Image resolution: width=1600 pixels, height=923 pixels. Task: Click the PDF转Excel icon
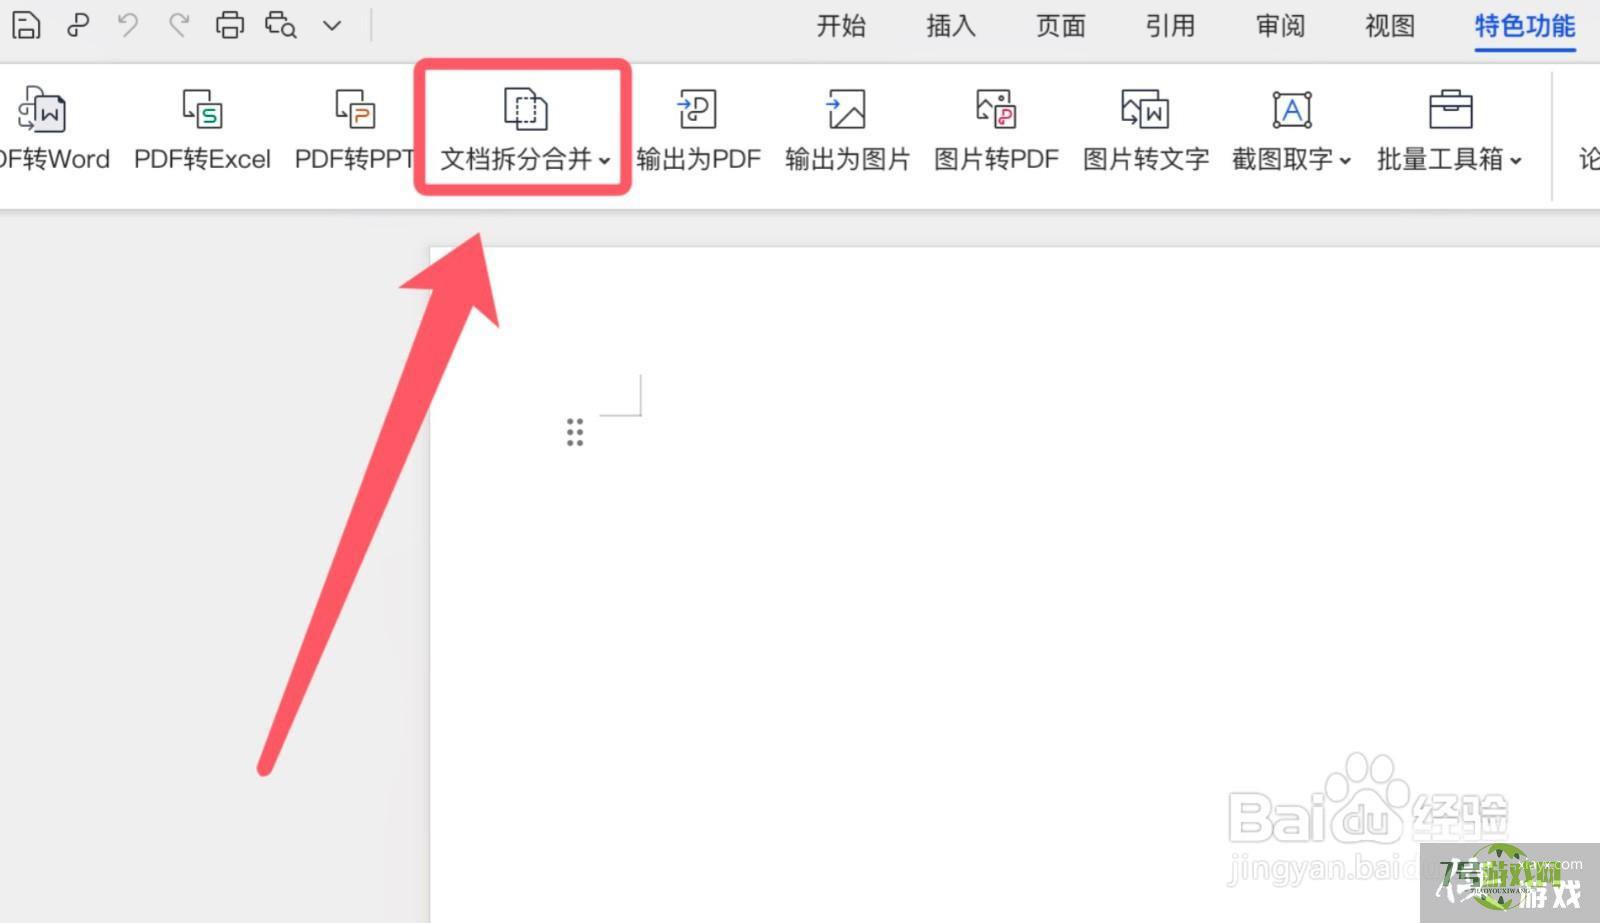click(x=202, y=109)
